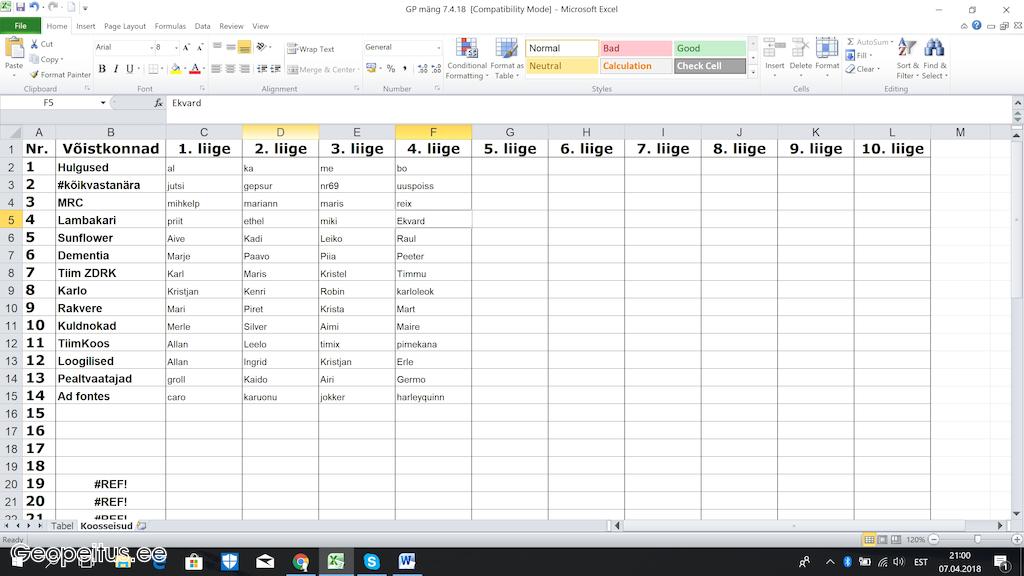Click the Percent Style icon

[391, 69]
